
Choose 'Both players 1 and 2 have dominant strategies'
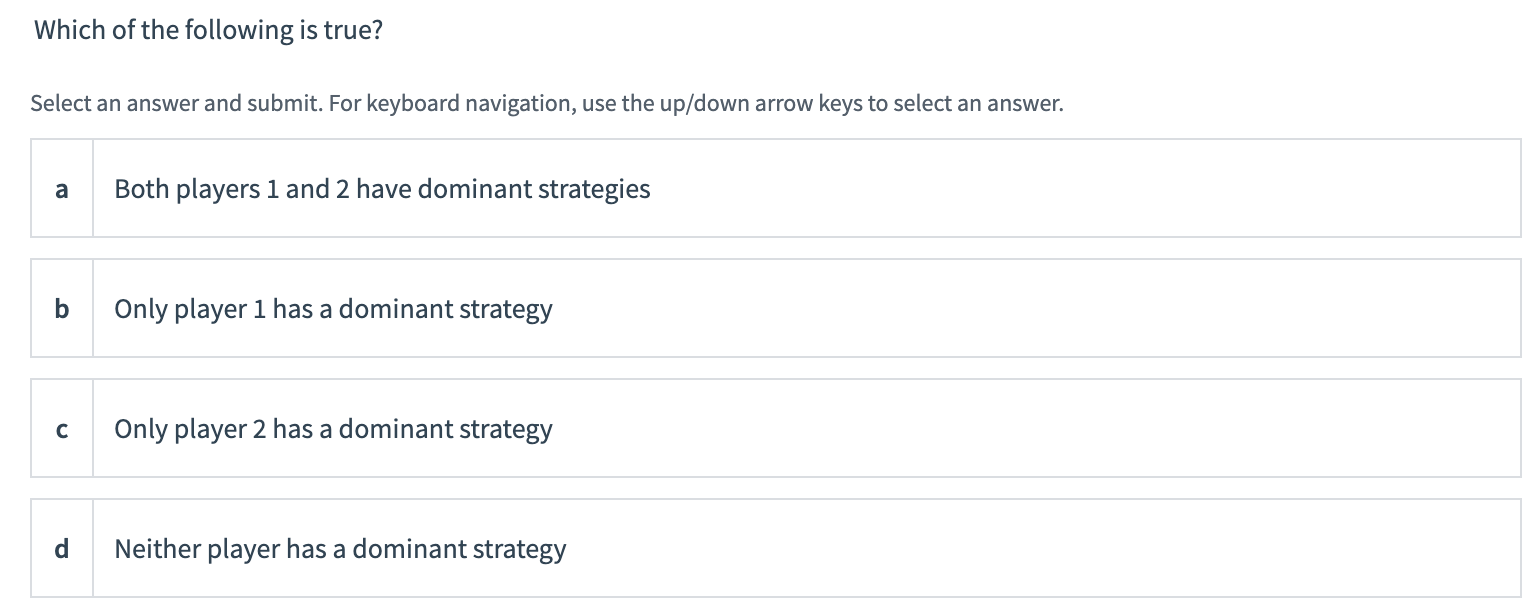pos(382,188)
